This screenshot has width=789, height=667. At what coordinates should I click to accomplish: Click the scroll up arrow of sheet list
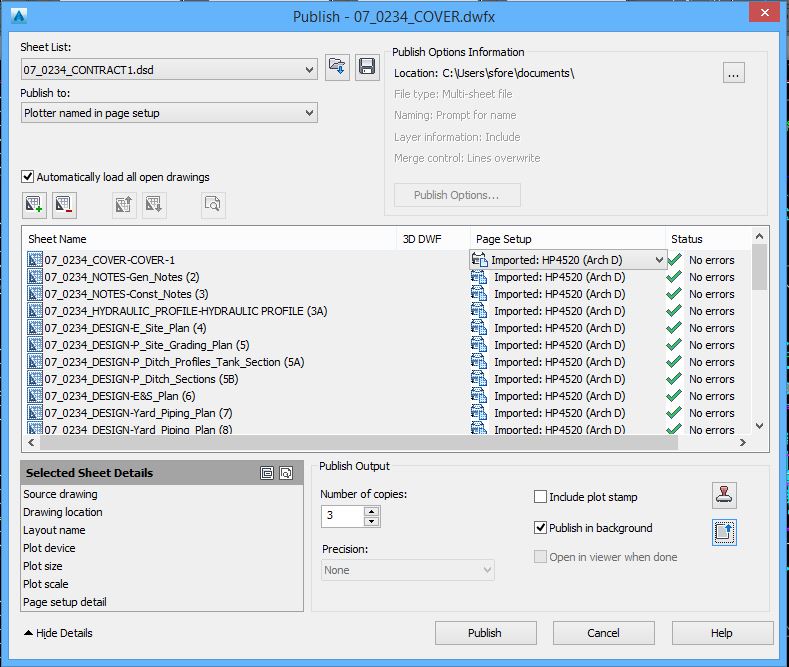pos(760,236)
